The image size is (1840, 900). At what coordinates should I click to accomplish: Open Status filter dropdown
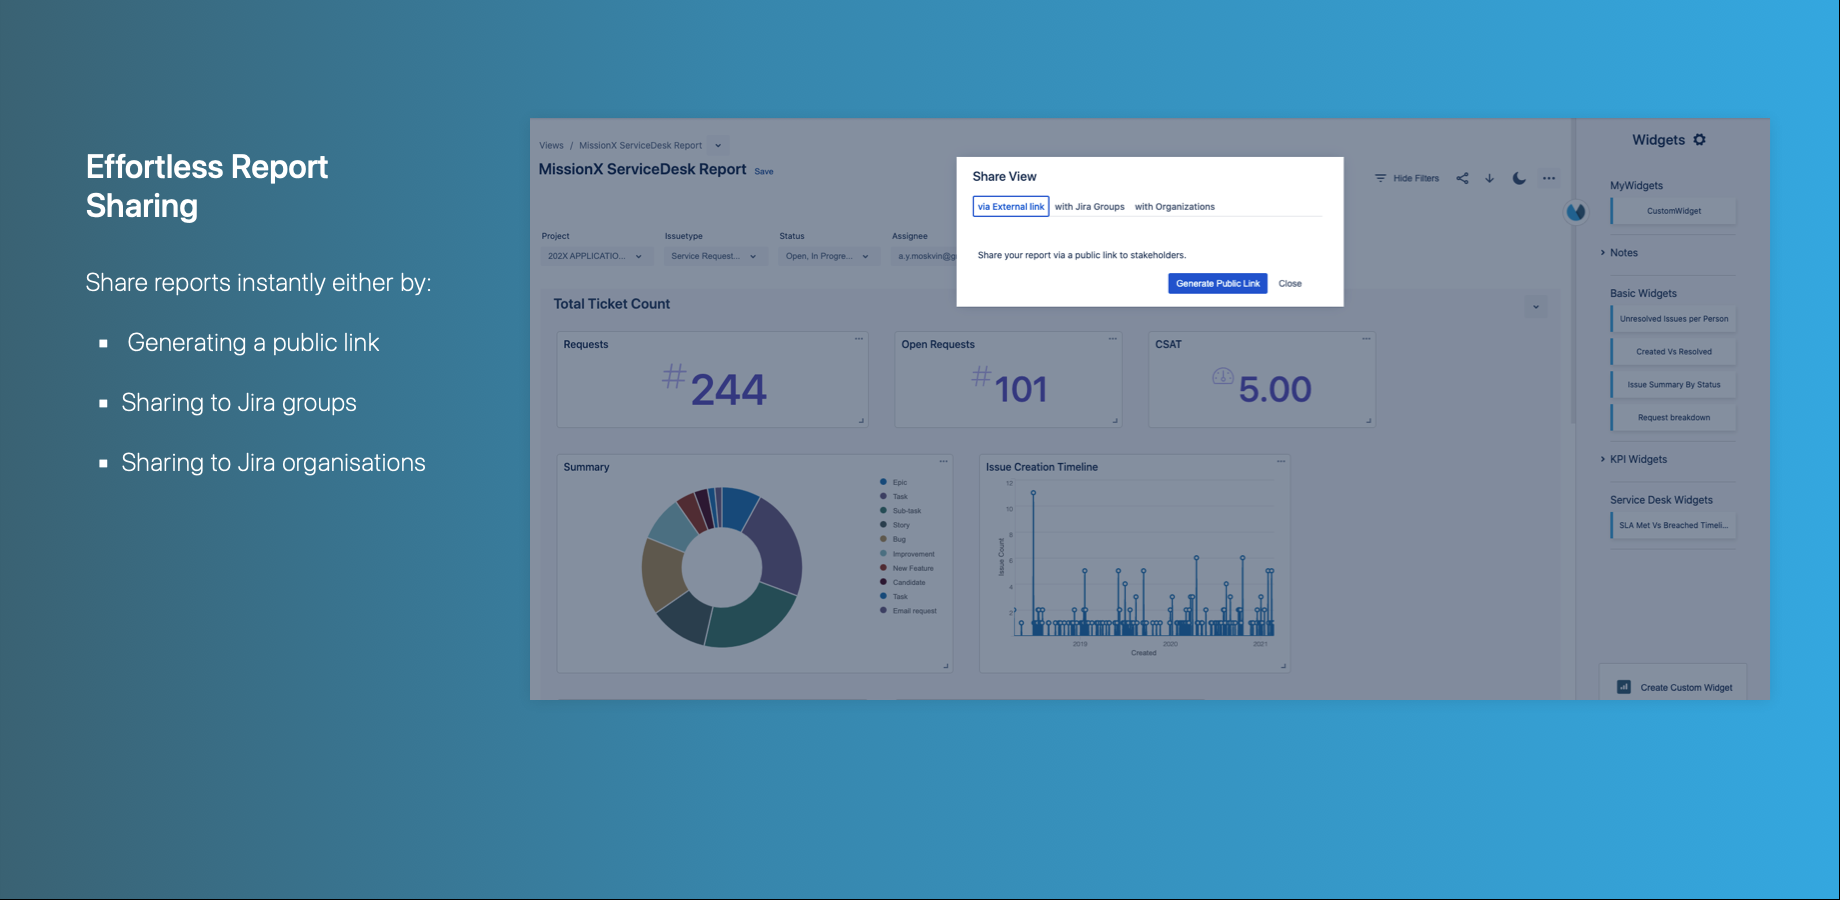[x=828, y=256]
